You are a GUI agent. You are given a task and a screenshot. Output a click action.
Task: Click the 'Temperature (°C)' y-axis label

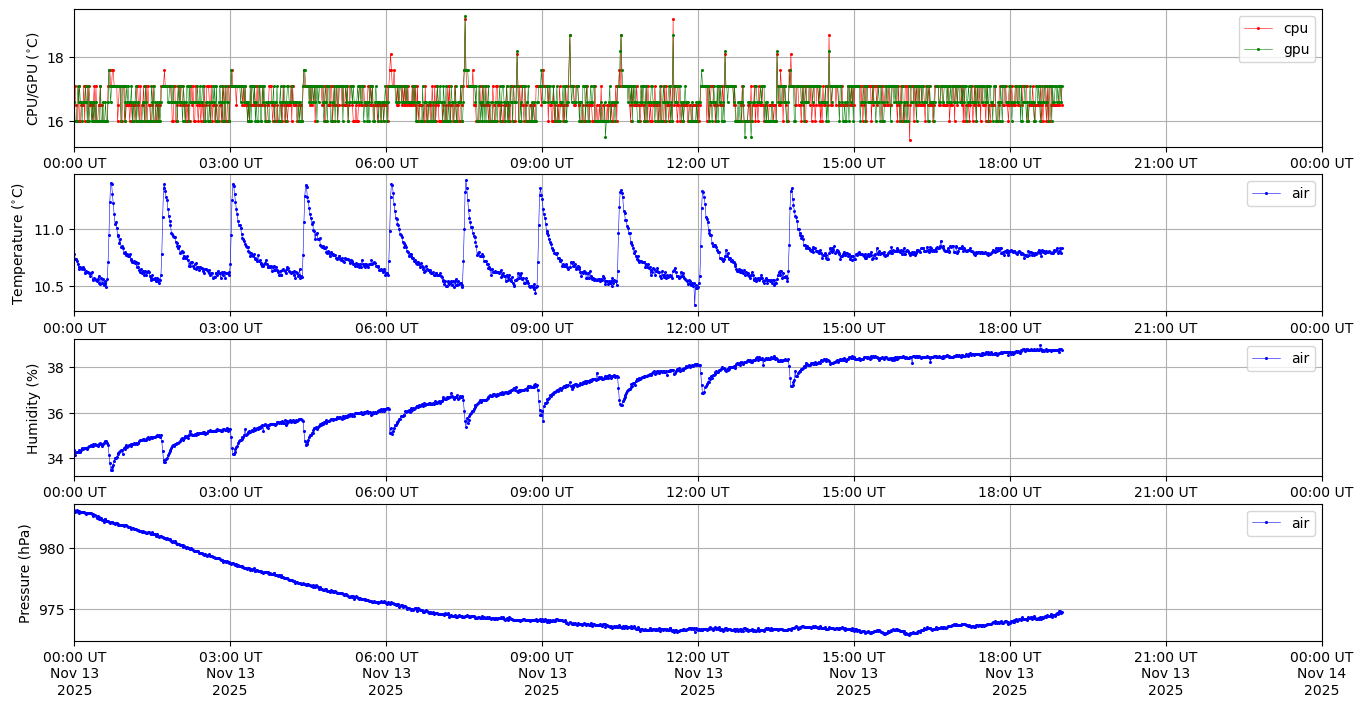click(17, 243)
